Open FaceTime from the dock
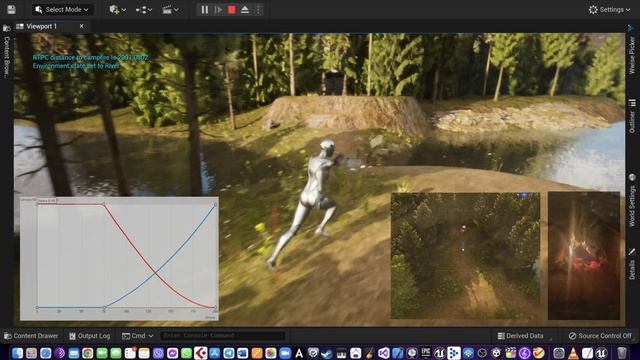Image resolution: width=640 pixels, height=360 pixels. pyautogui.click(x=102, y=353)
